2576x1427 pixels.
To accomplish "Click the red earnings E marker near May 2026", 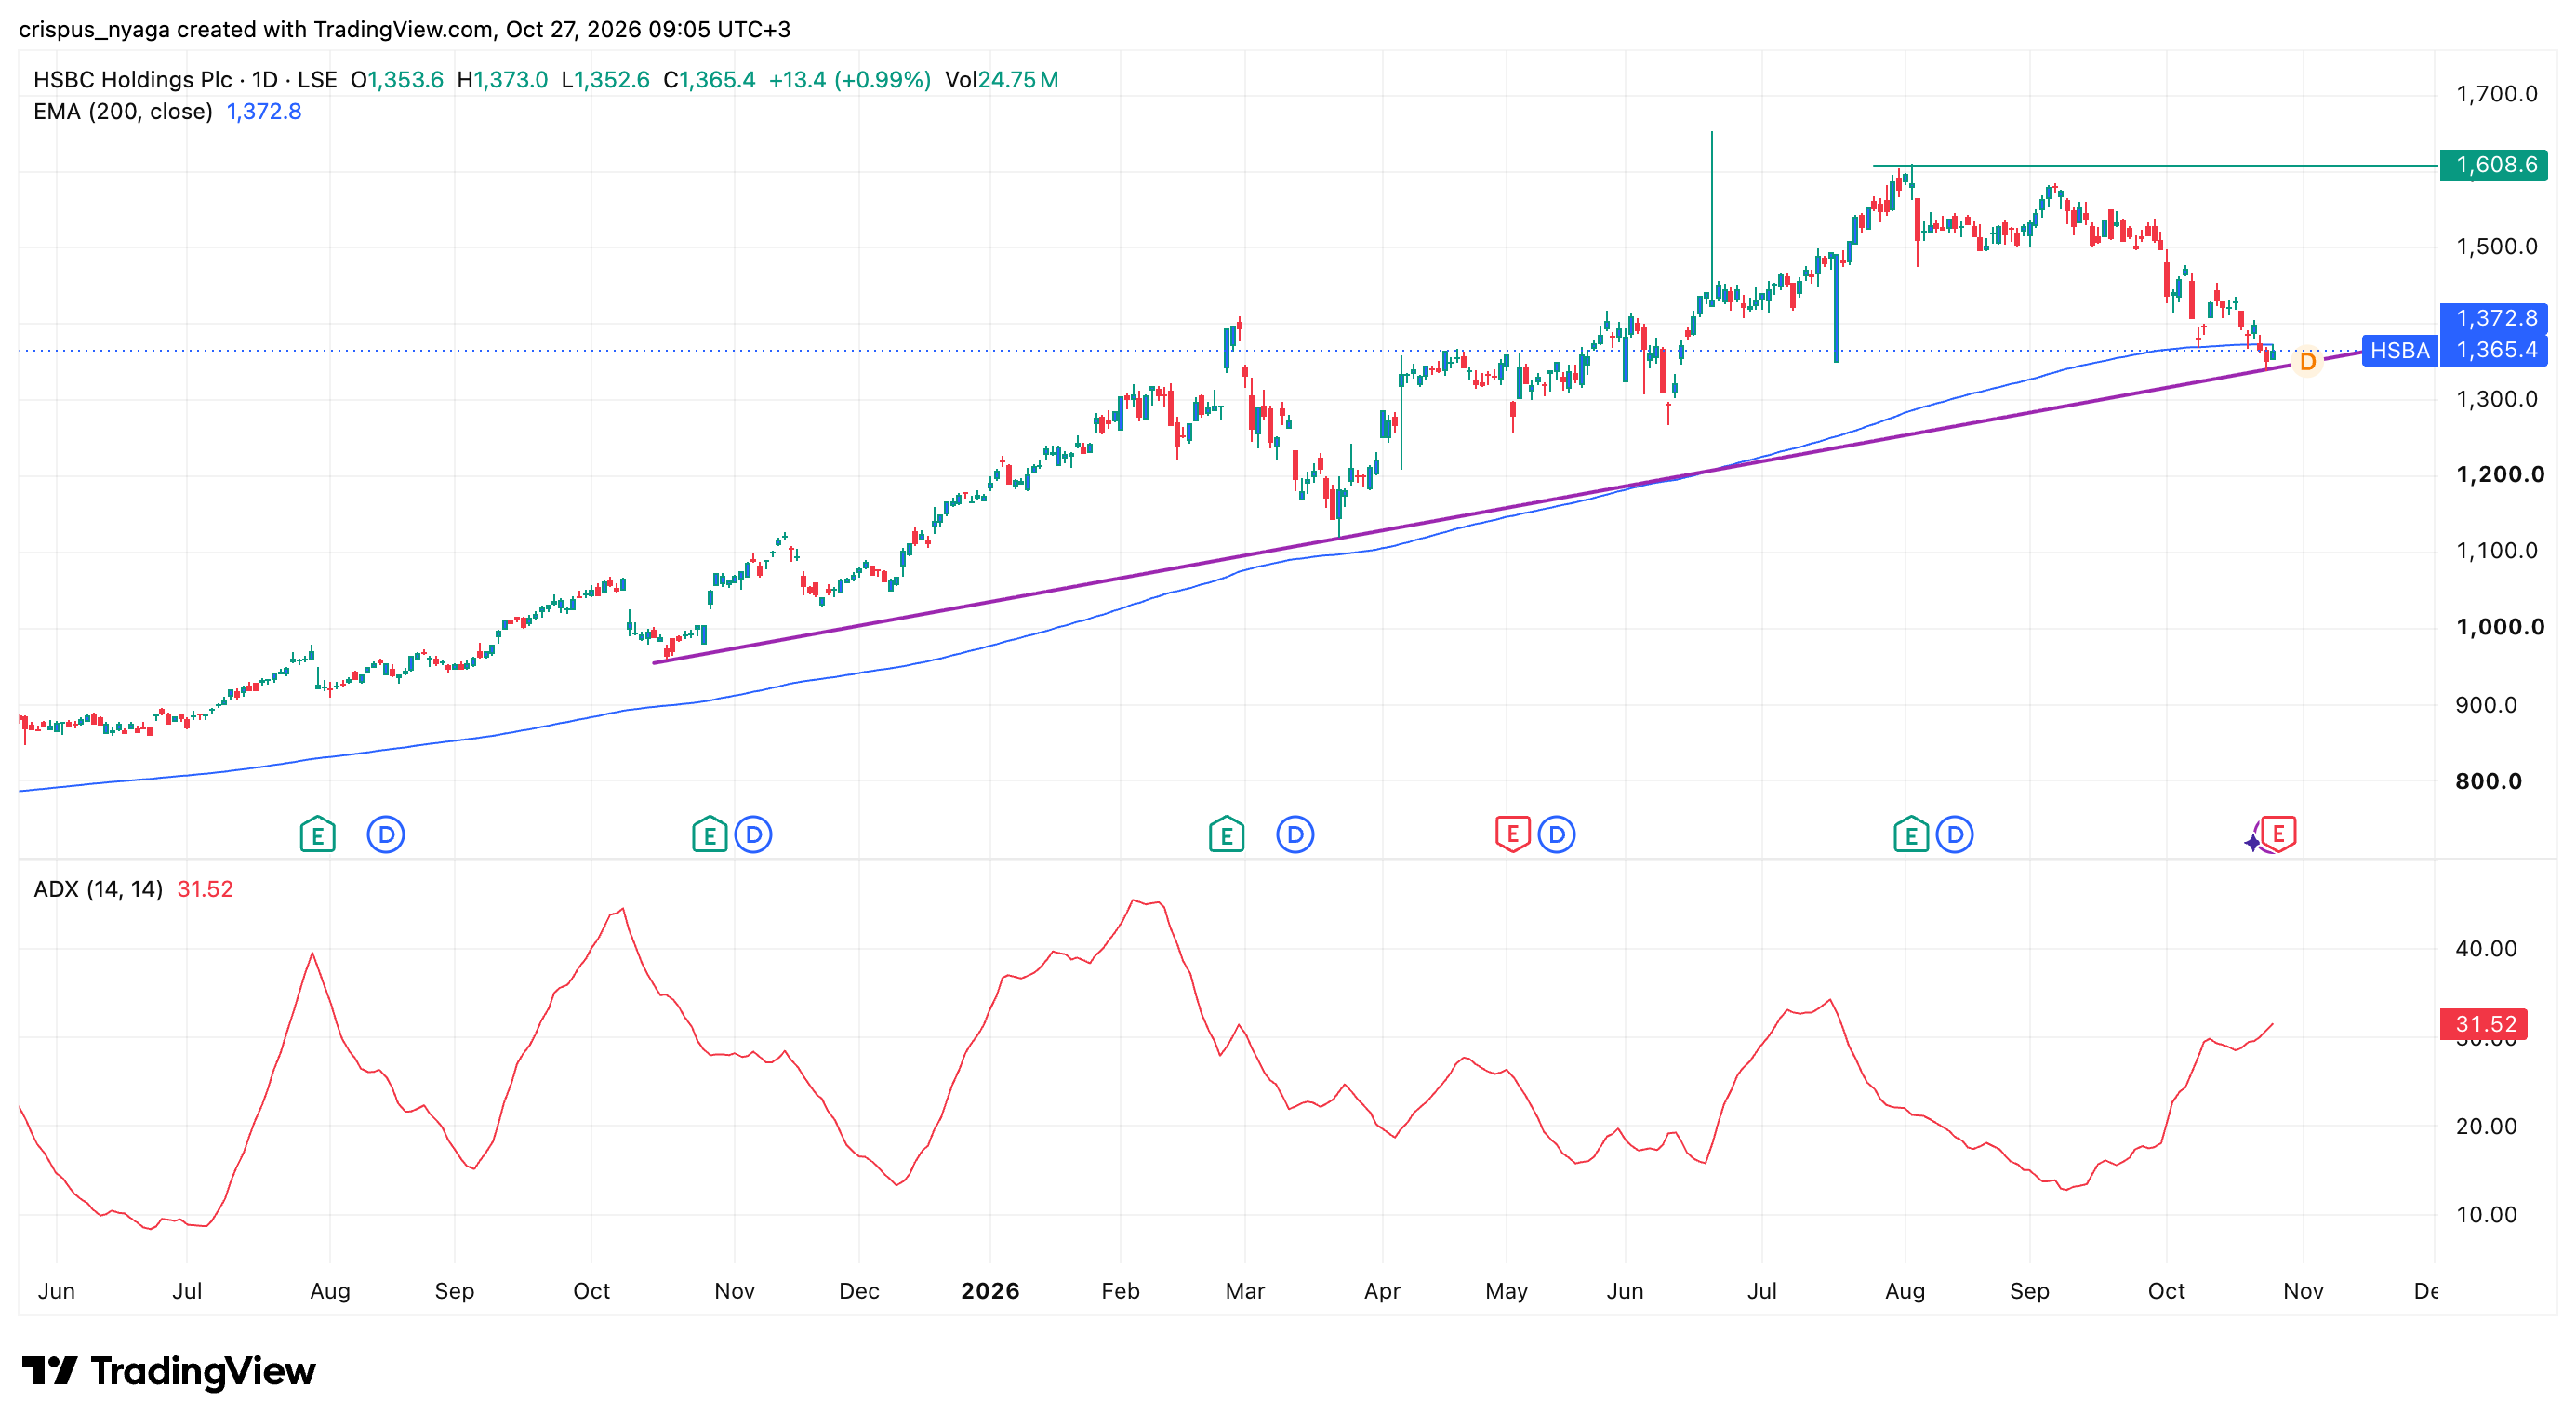I will click(x=1513, y=834).
